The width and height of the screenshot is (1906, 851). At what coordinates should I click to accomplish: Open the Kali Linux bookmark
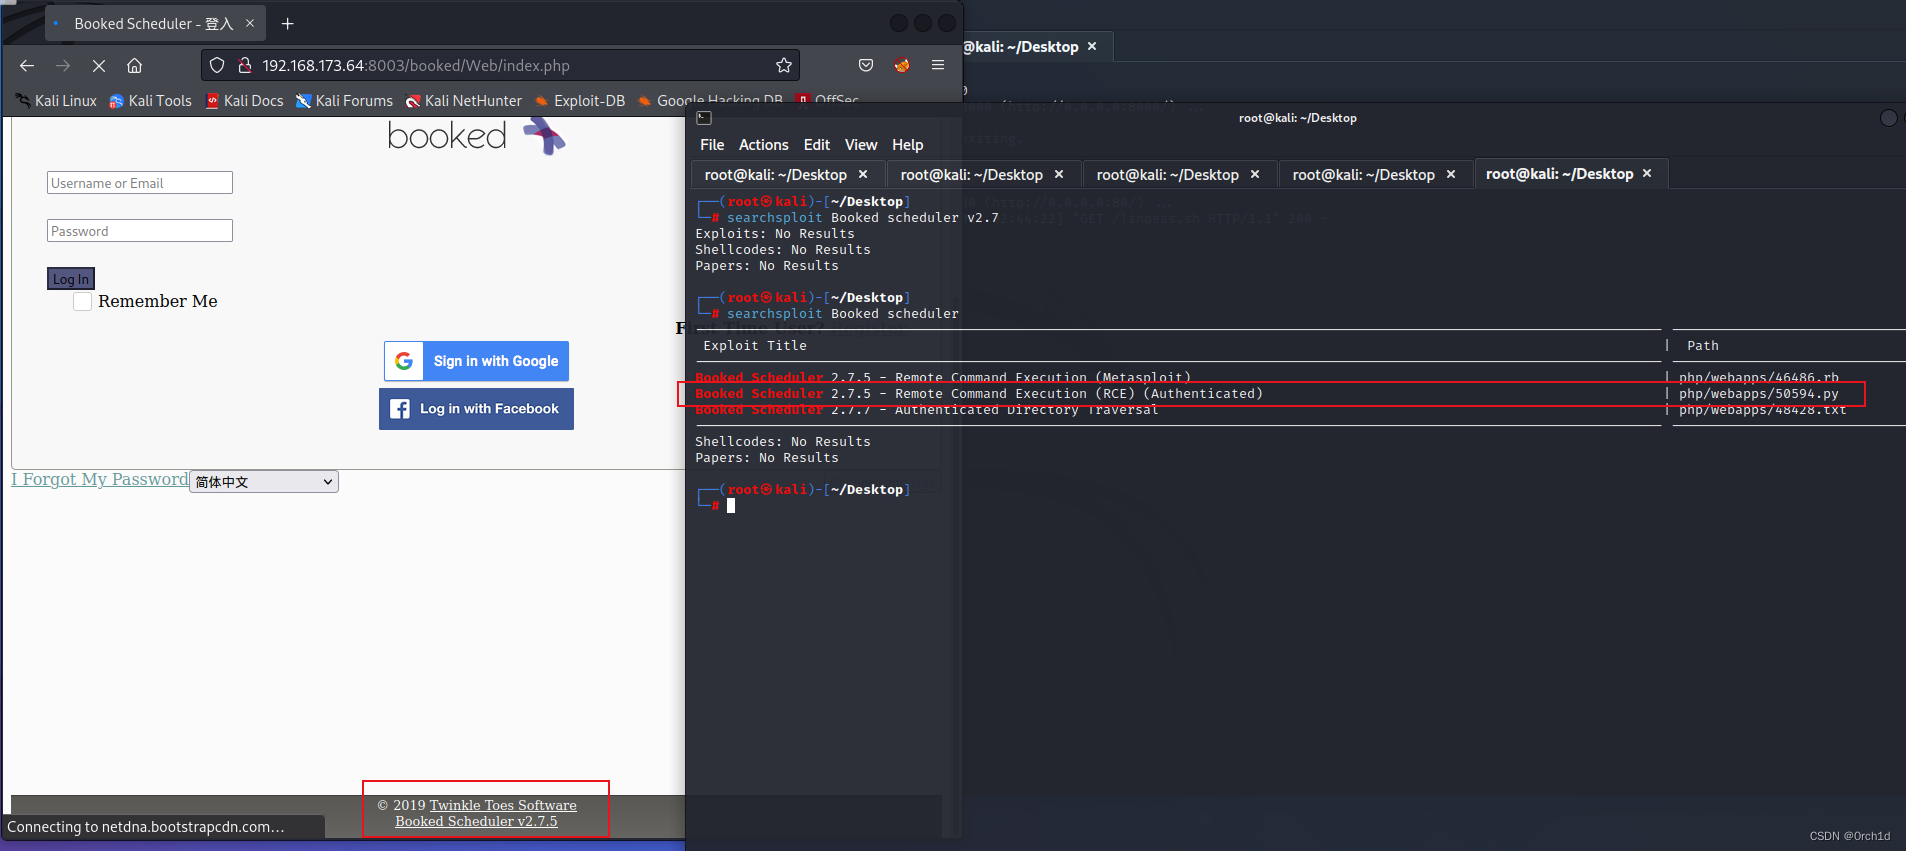(56, 101)
